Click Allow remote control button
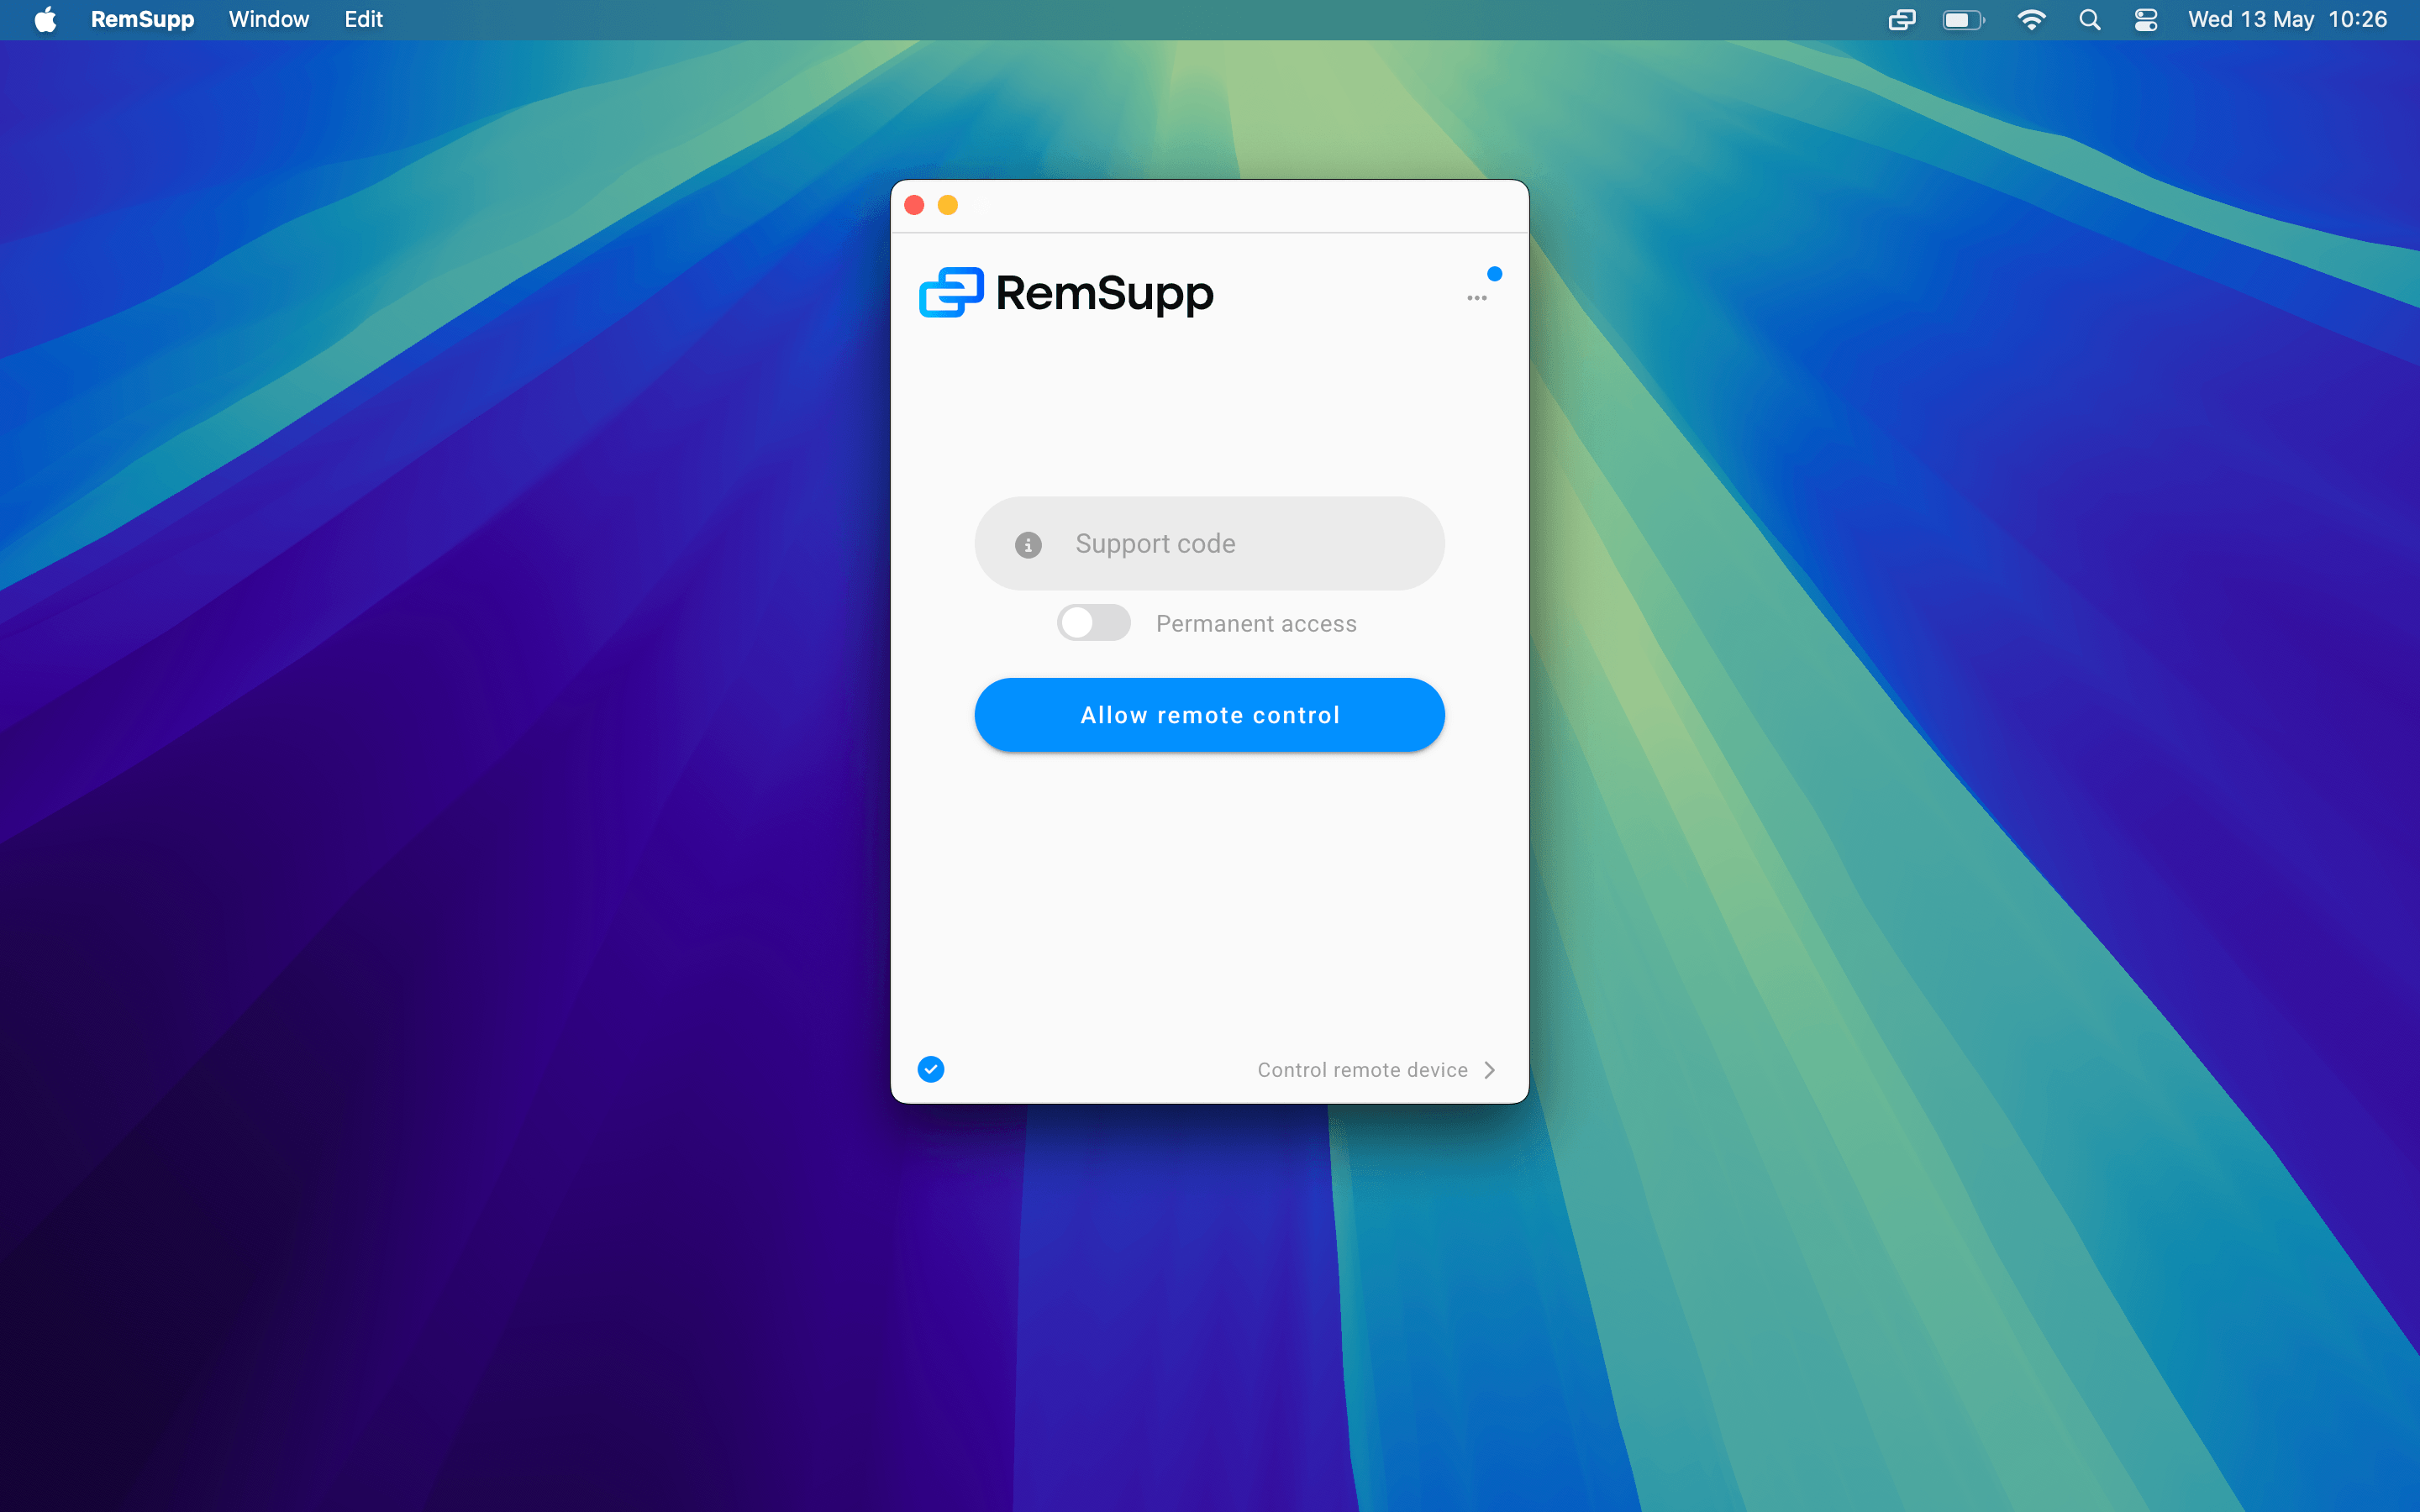This screenshot has width=2420, height=1512. (1209, 715)
